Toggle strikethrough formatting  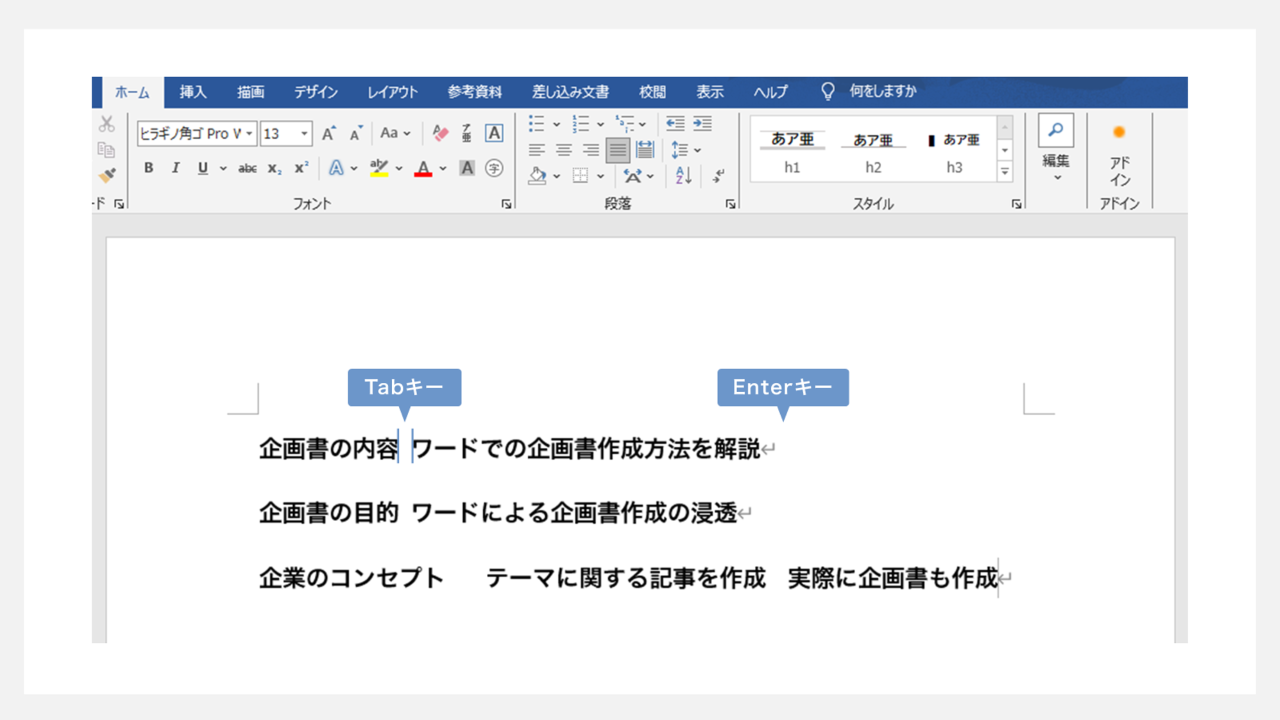(247, 168)
